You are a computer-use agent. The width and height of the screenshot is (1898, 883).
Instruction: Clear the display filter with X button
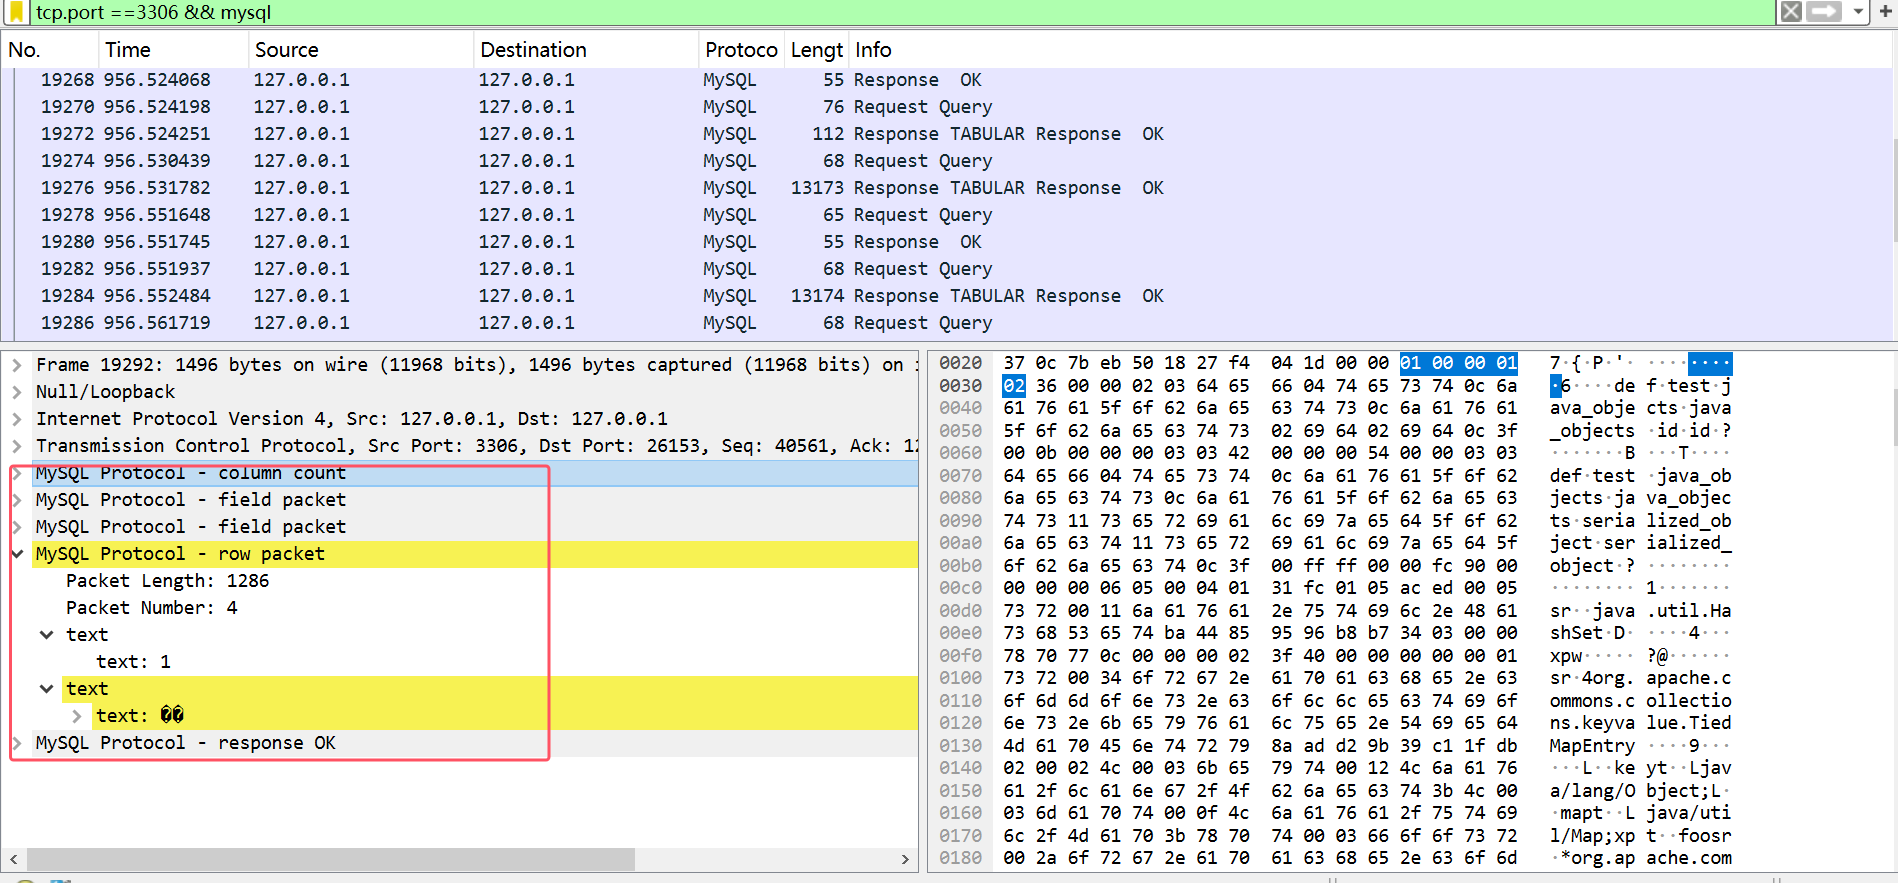point(1791,12)
